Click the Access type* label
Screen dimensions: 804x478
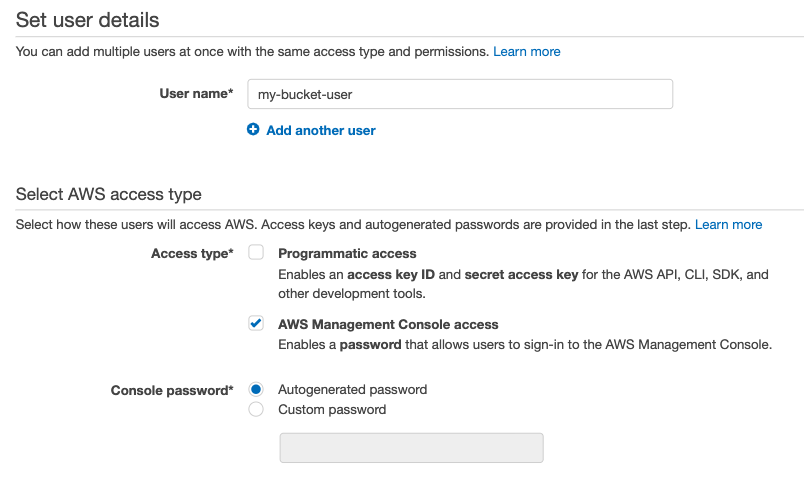pos(192,253)
